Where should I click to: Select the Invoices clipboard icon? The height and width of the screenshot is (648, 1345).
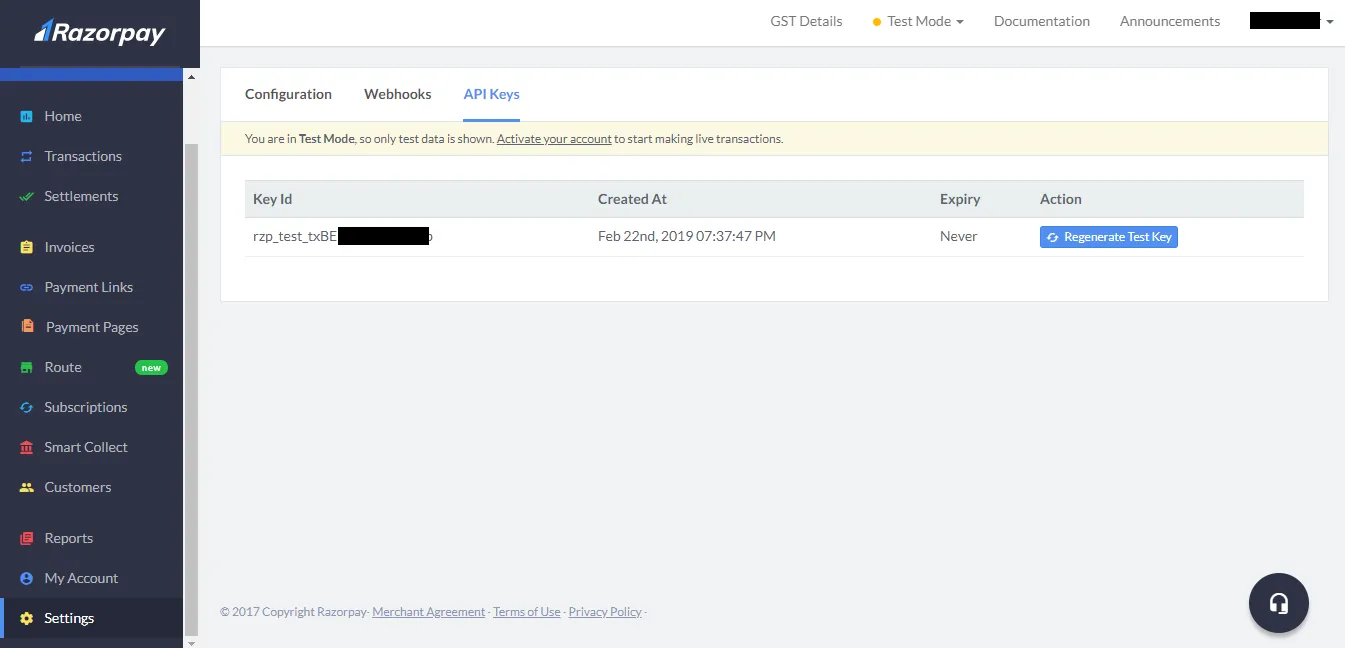(x=27, y=247)
